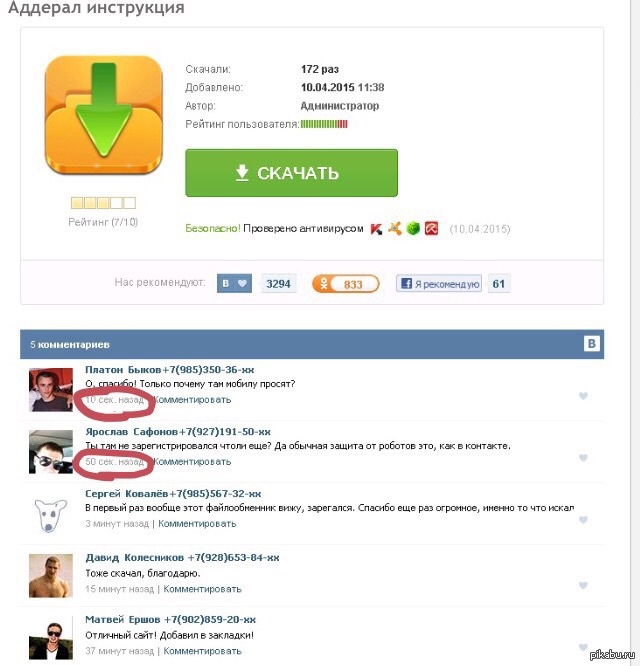Open Платон Быков profile link
640x666 pixels.
[123, 370]
